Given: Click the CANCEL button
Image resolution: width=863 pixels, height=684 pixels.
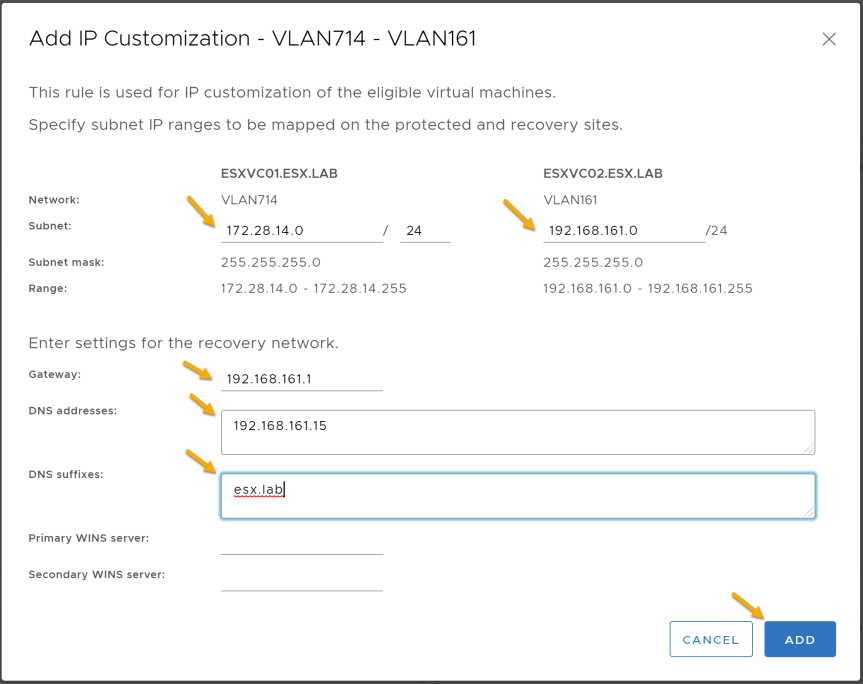Looking at the screenshot, I should coord(711,639).
